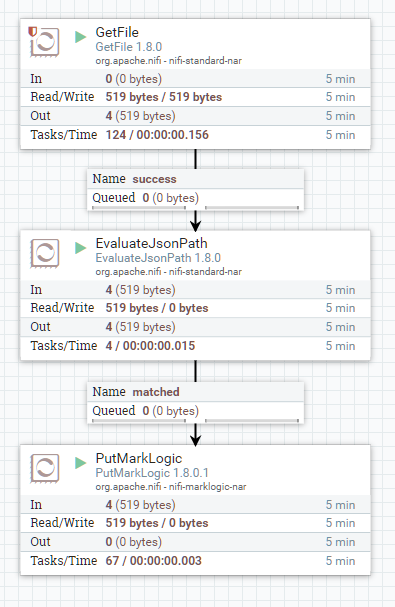Select EvaluateJsonPath's Read/Write statistics row

[196, 308]
